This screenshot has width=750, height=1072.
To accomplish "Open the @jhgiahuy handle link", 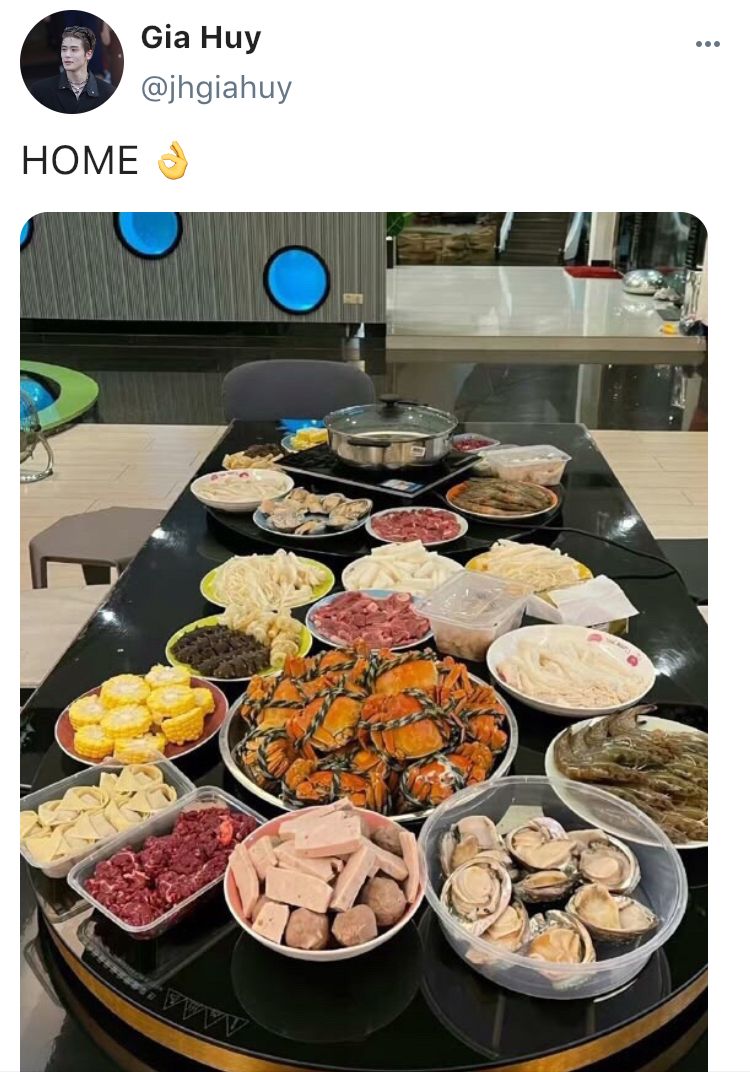I will coord(216,89).
